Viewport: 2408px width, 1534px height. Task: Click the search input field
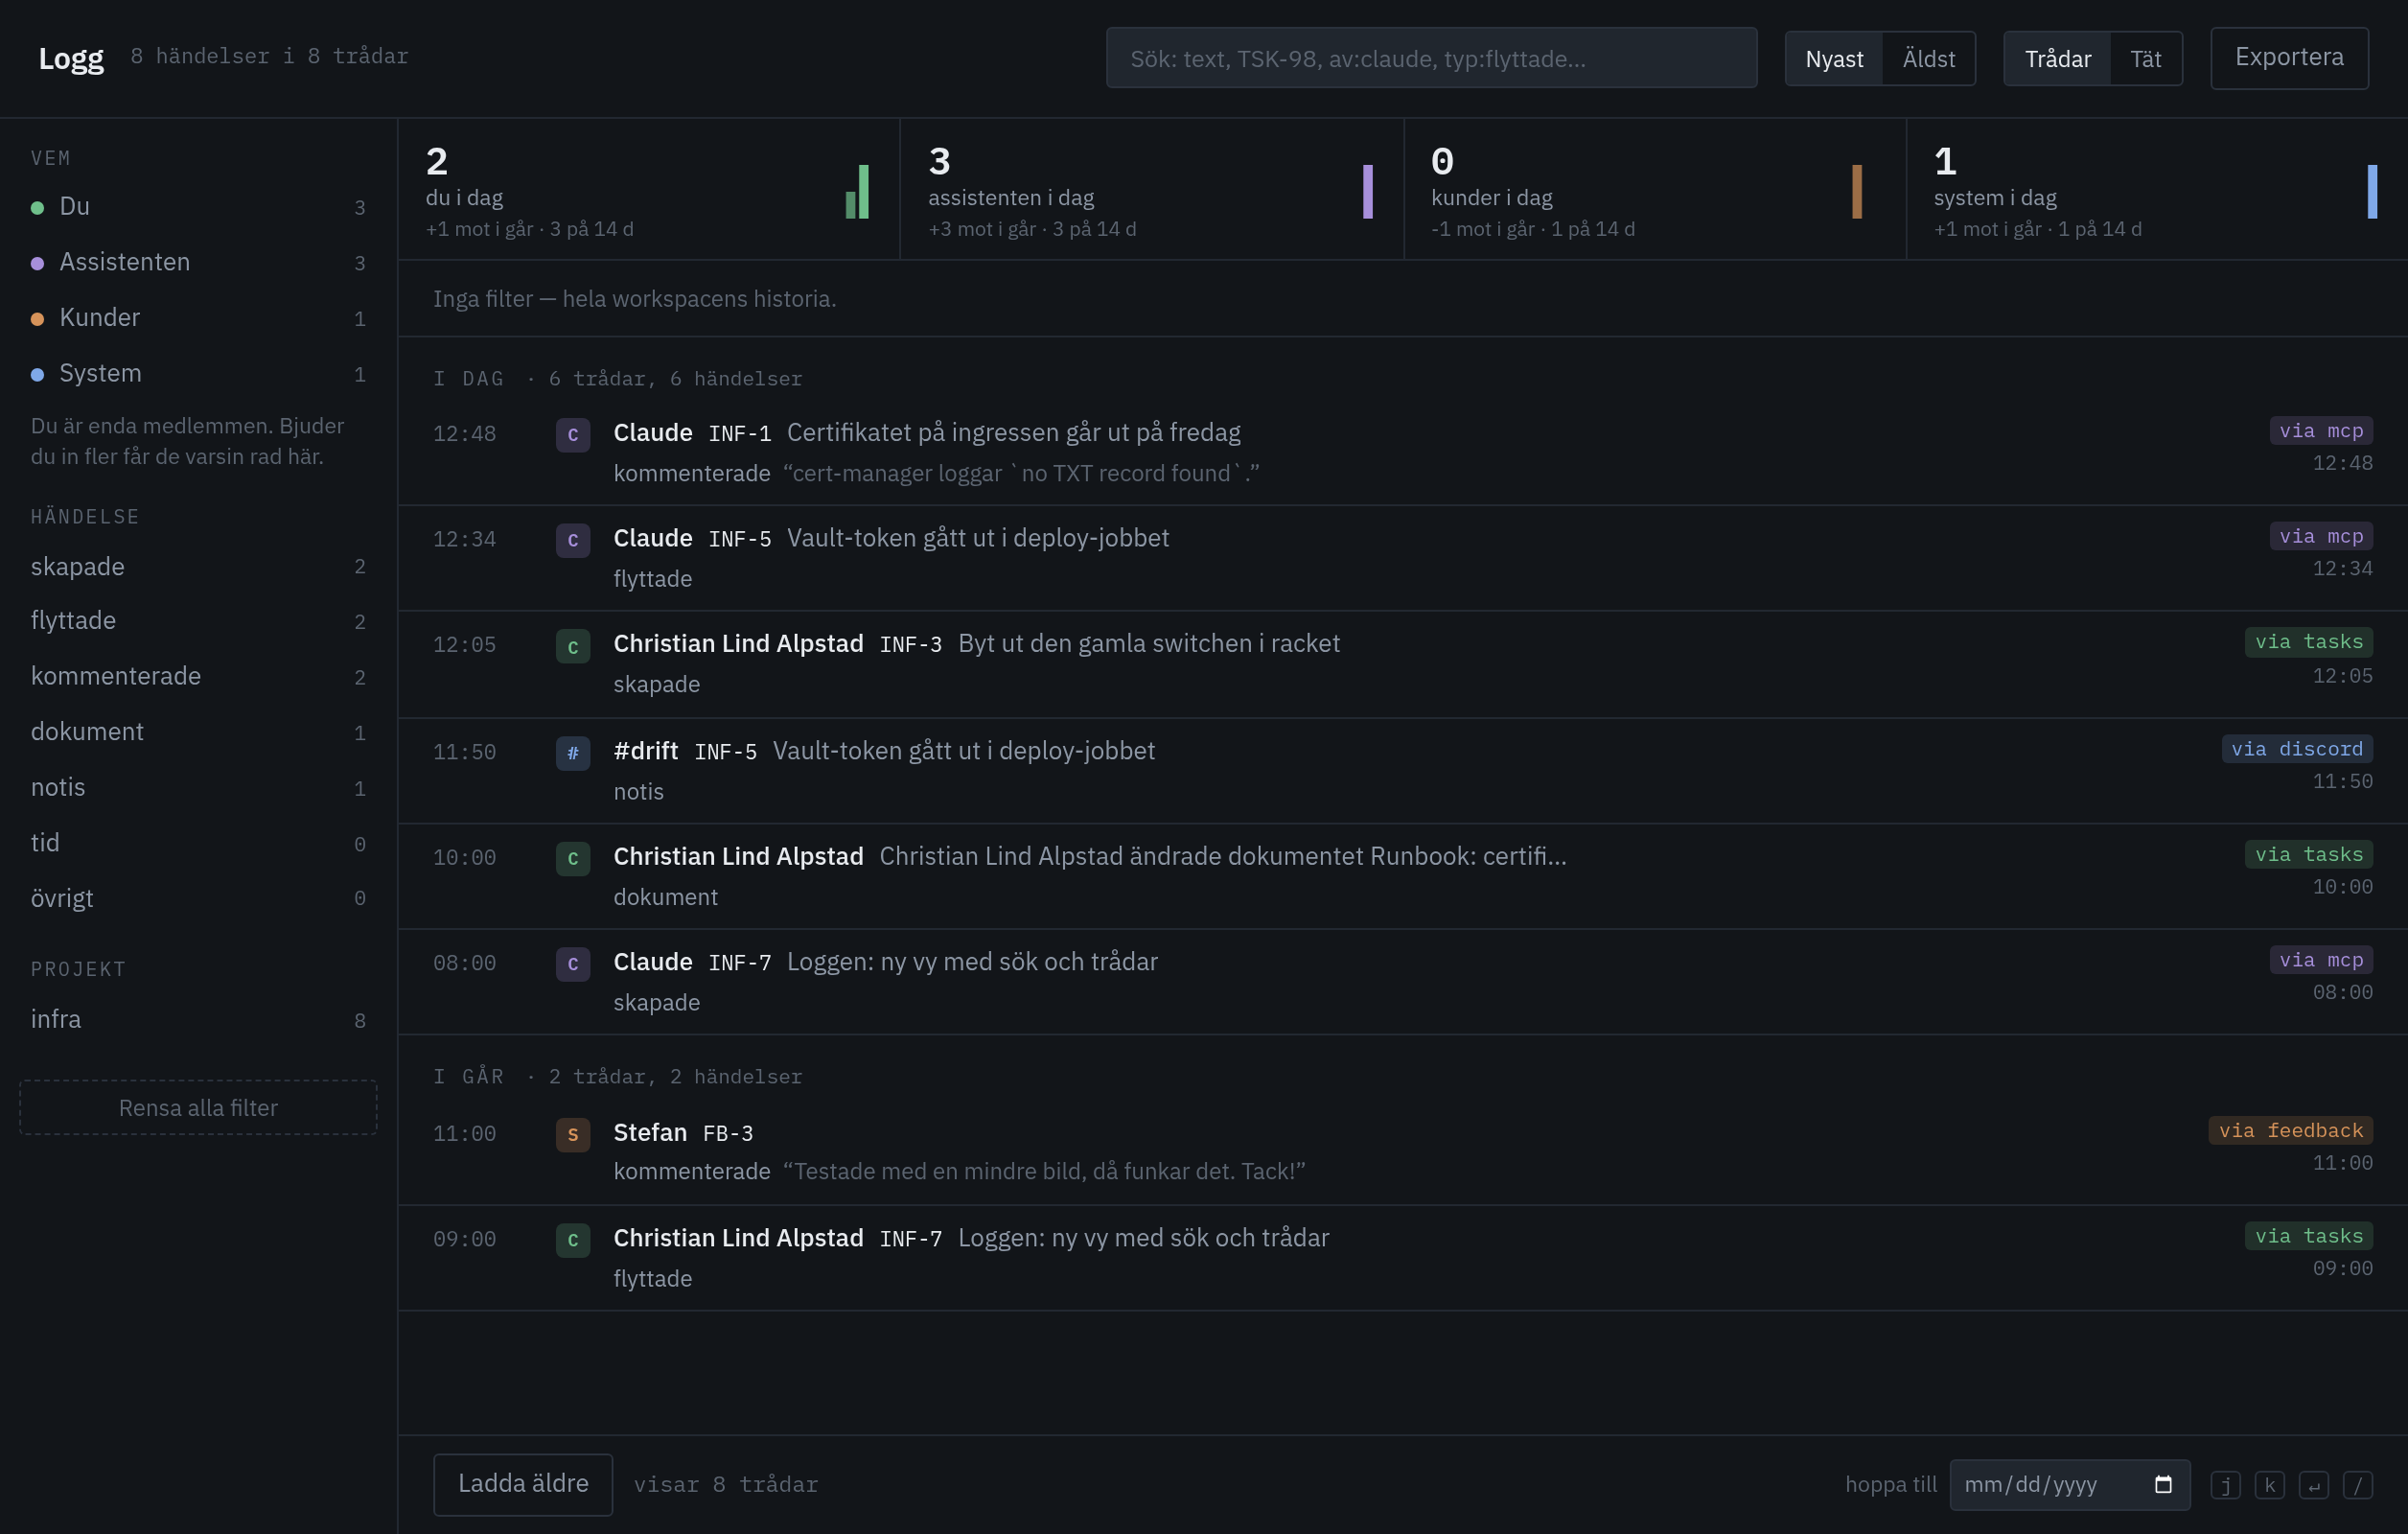(1431, 58)
